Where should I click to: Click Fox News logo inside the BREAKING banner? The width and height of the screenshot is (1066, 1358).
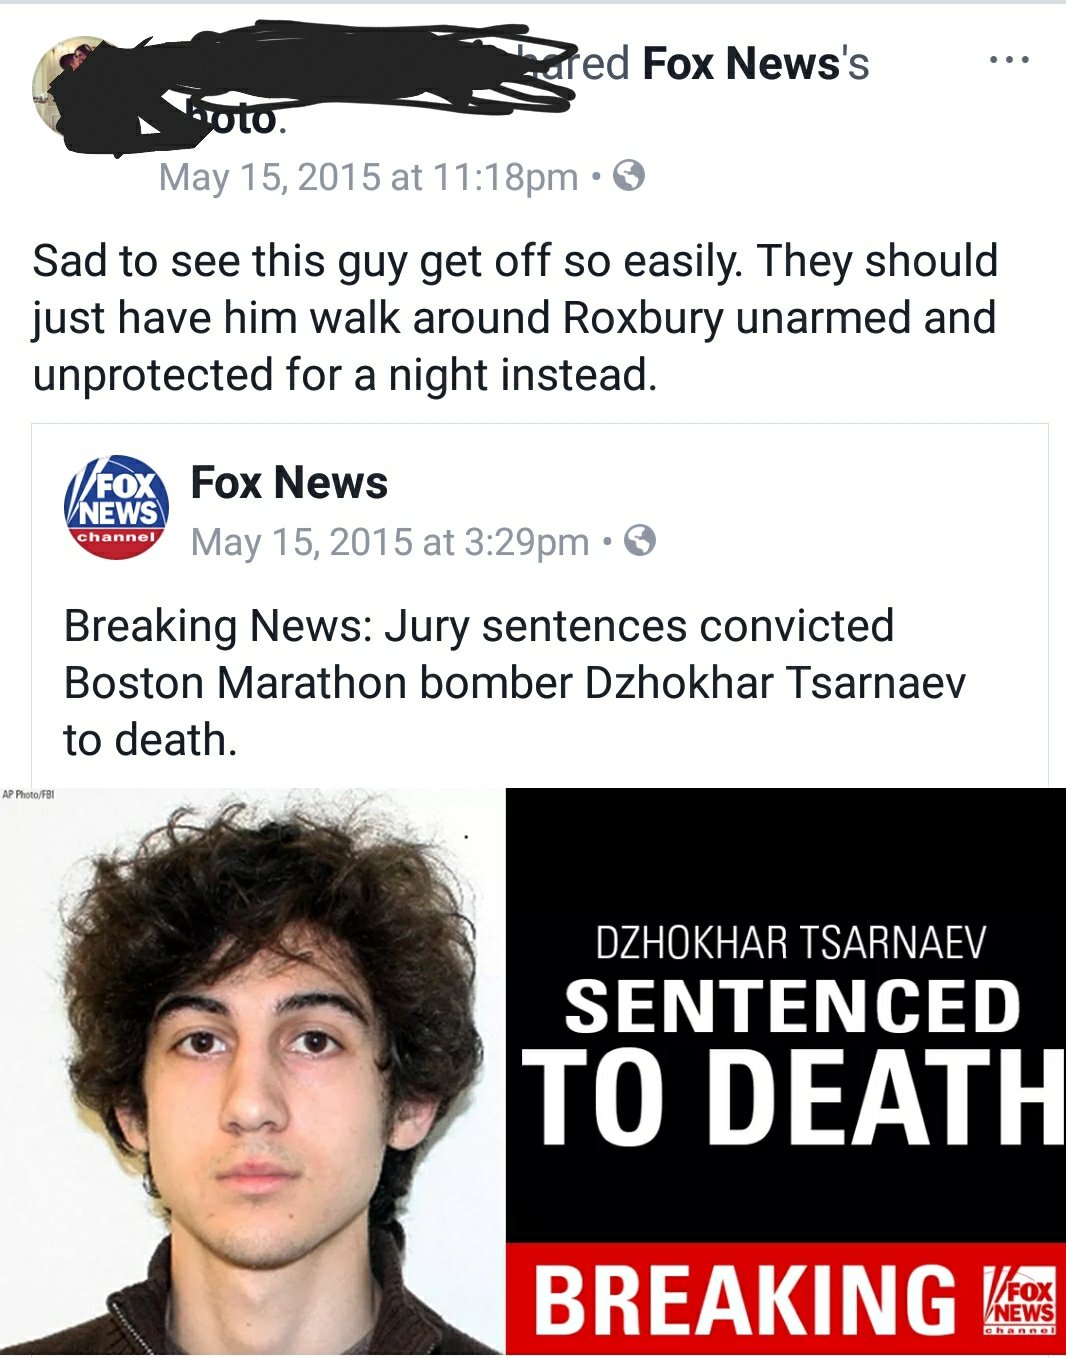coord(1018,1301)
